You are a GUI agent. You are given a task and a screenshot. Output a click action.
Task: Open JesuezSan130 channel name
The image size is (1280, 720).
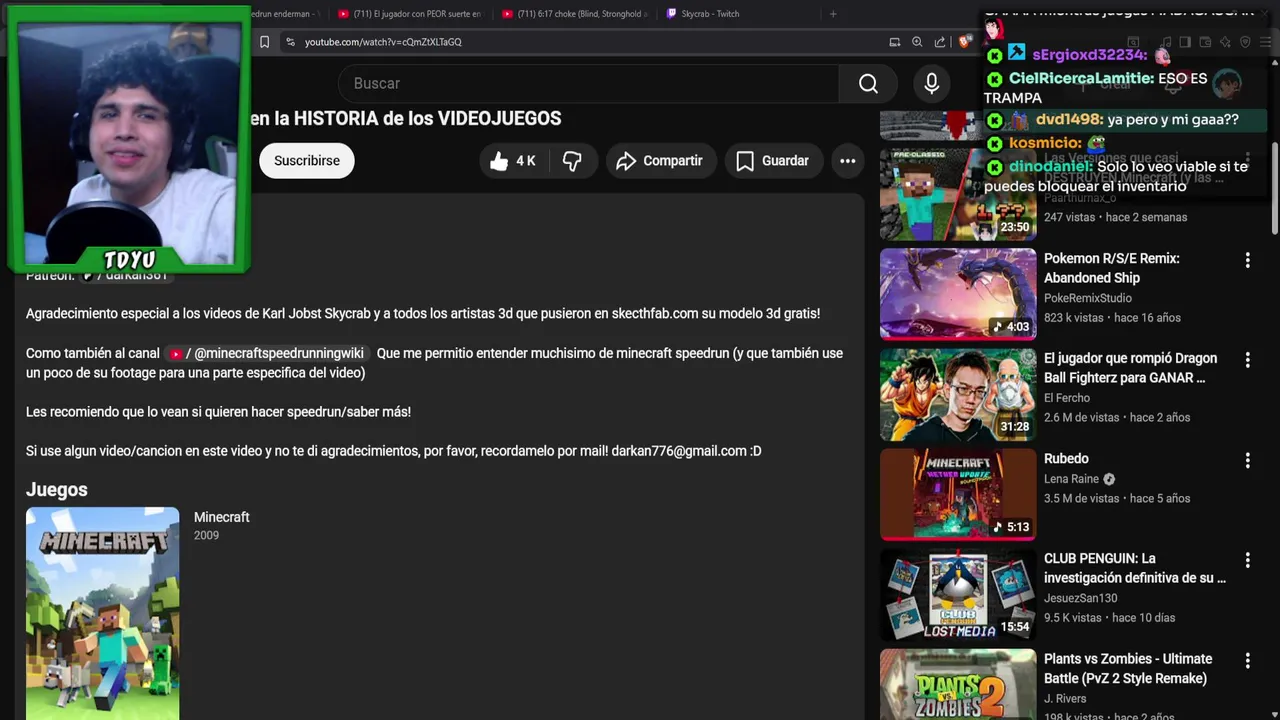1080,598
